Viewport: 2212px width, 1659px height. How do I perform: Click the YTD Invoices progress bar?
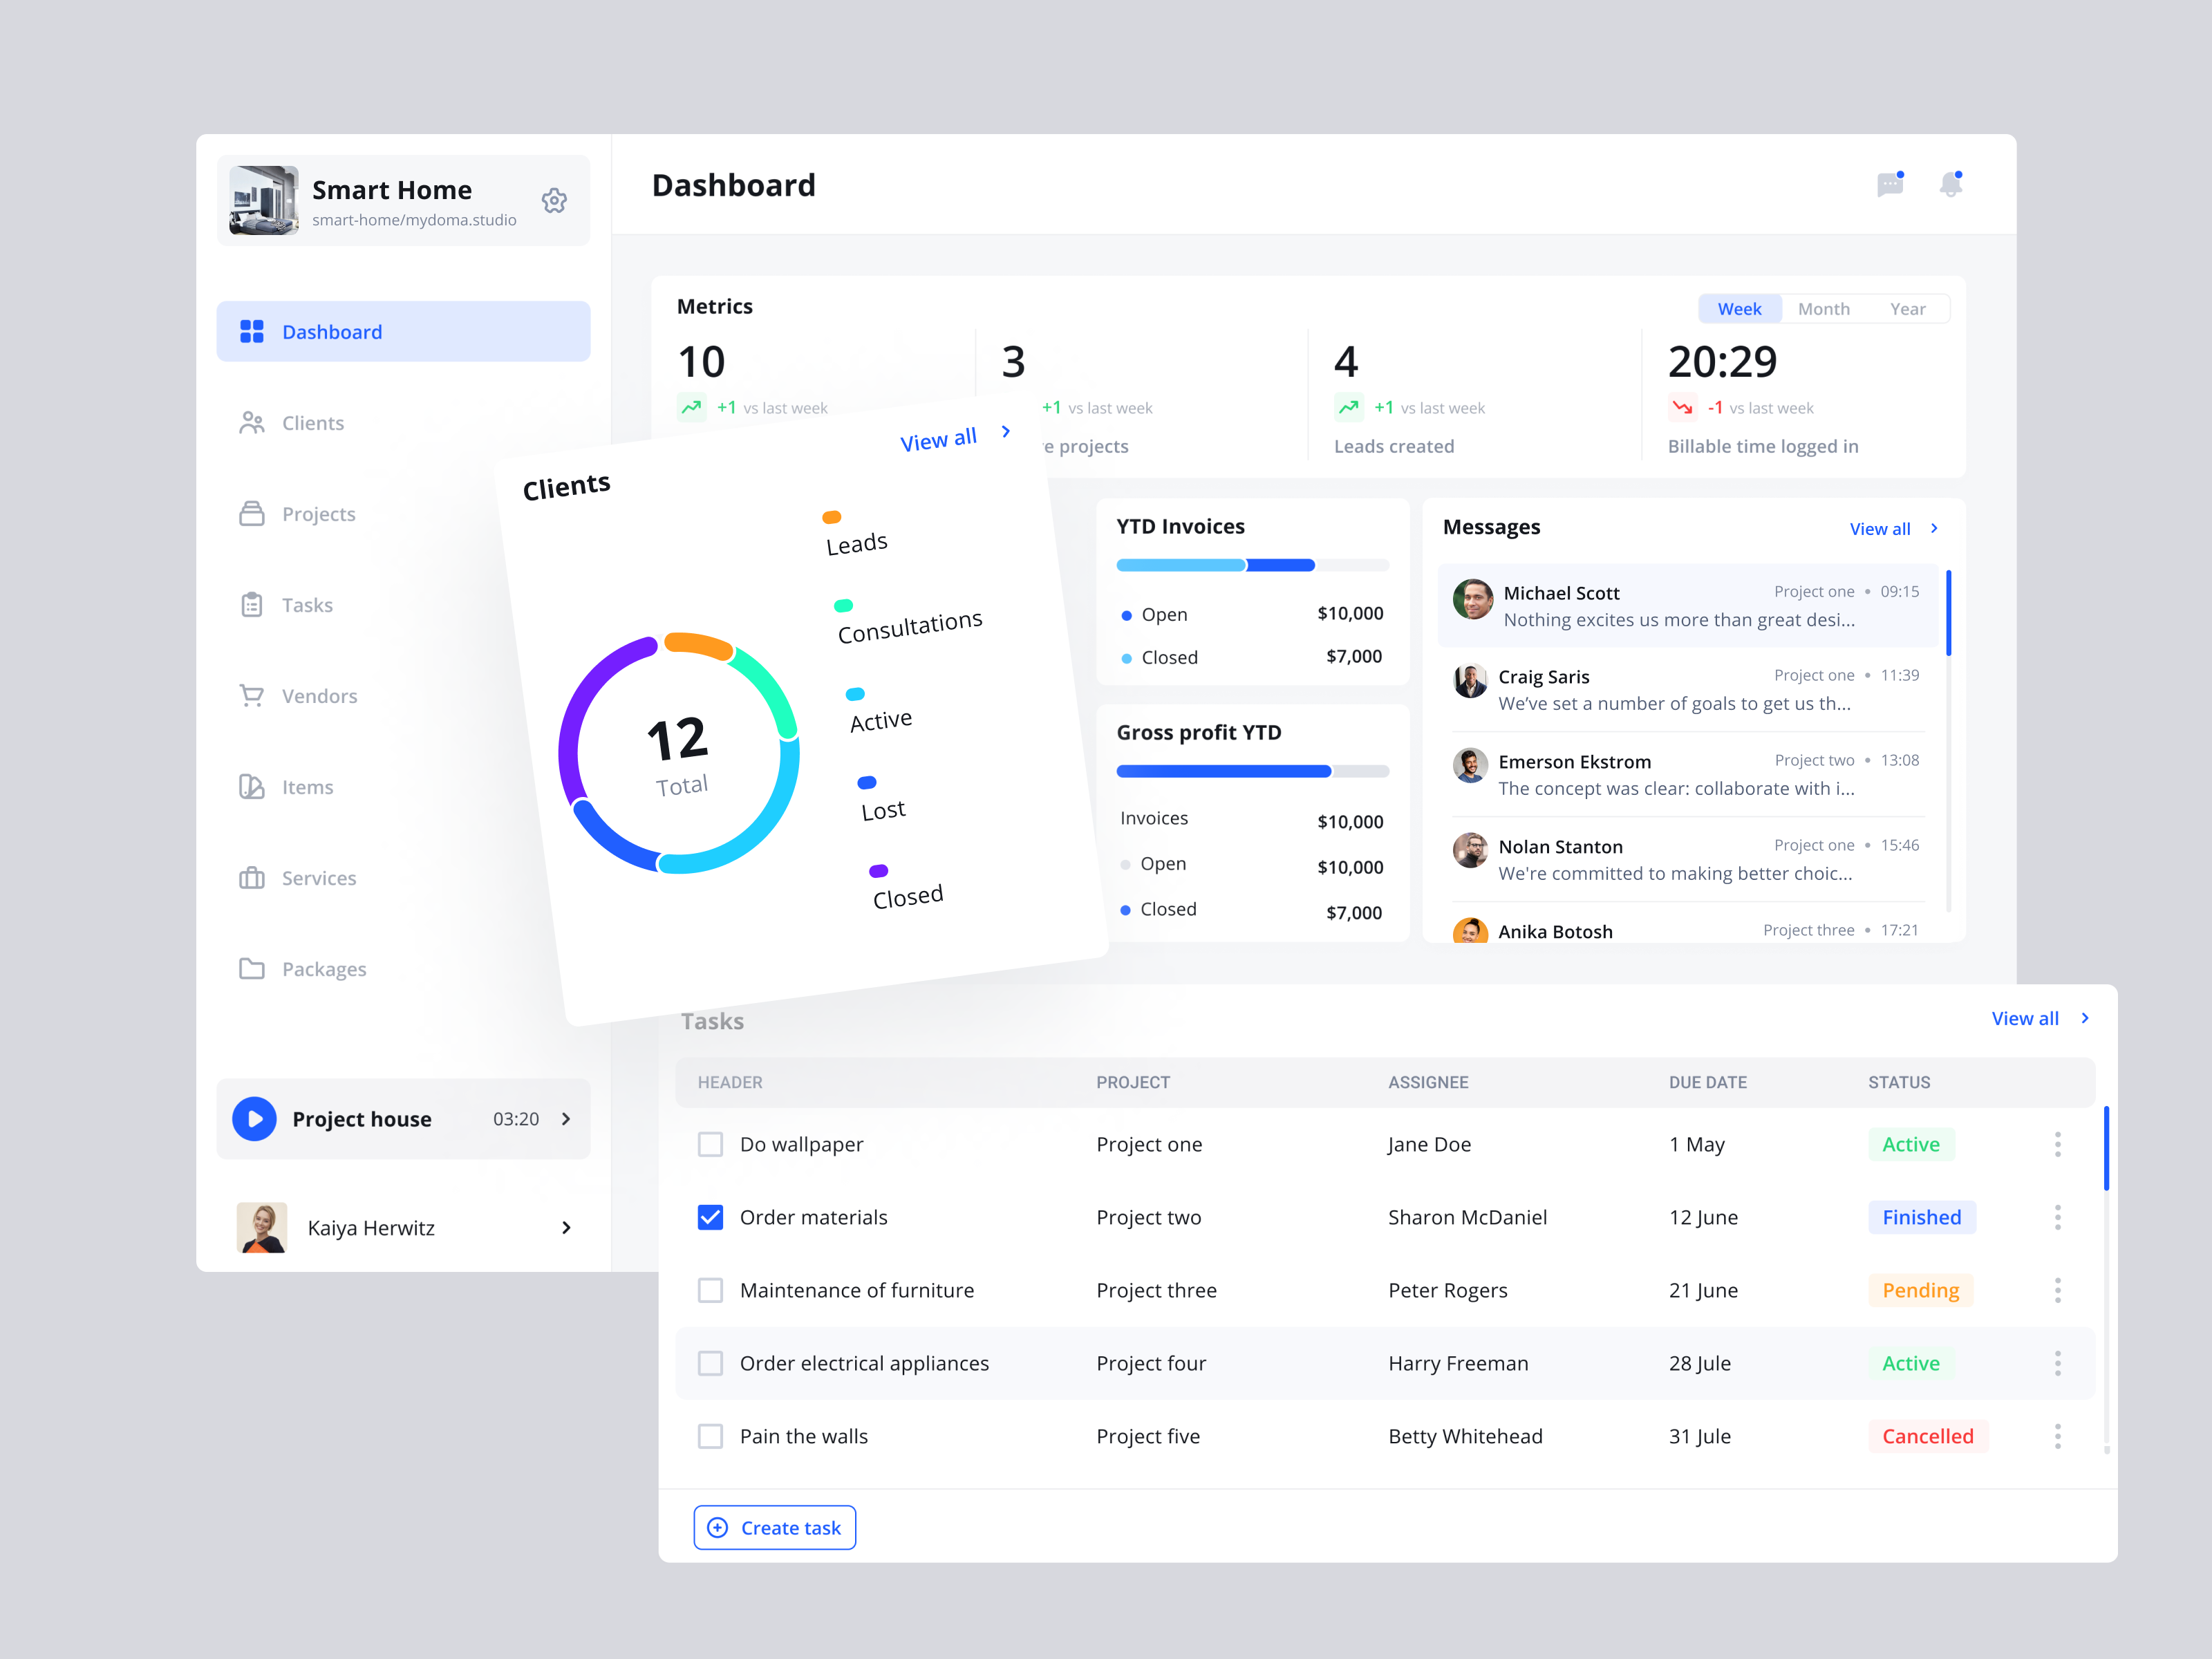point(1252,565)
